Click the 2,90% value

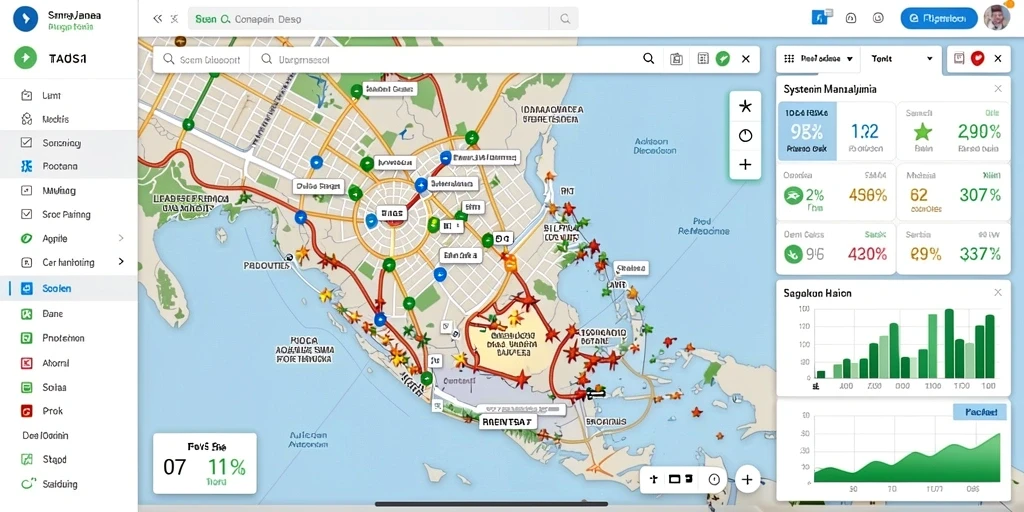point(979,131)
